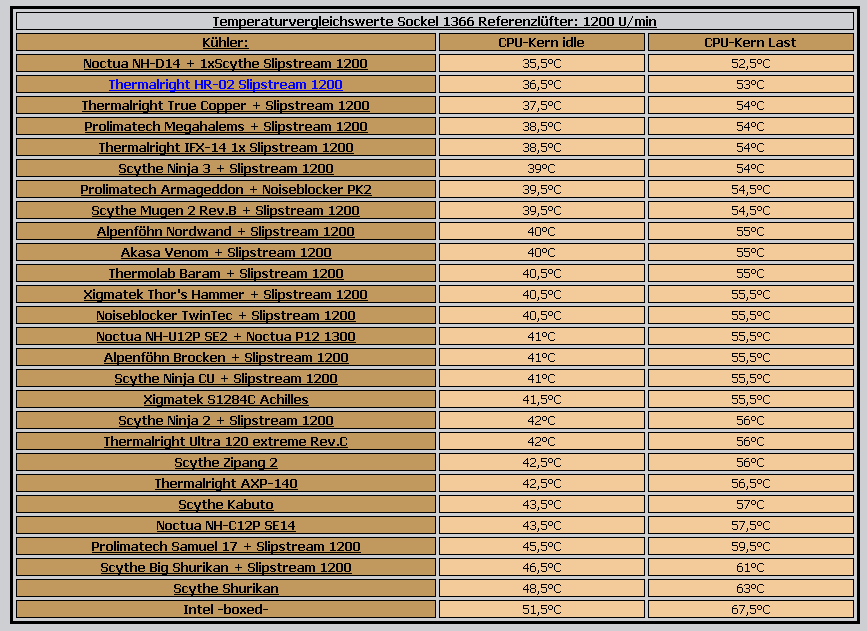This screenshot has width=867, height=631.
Task: Select Scythe Mugen 2 Rev.B link
Action: [225, 210]
